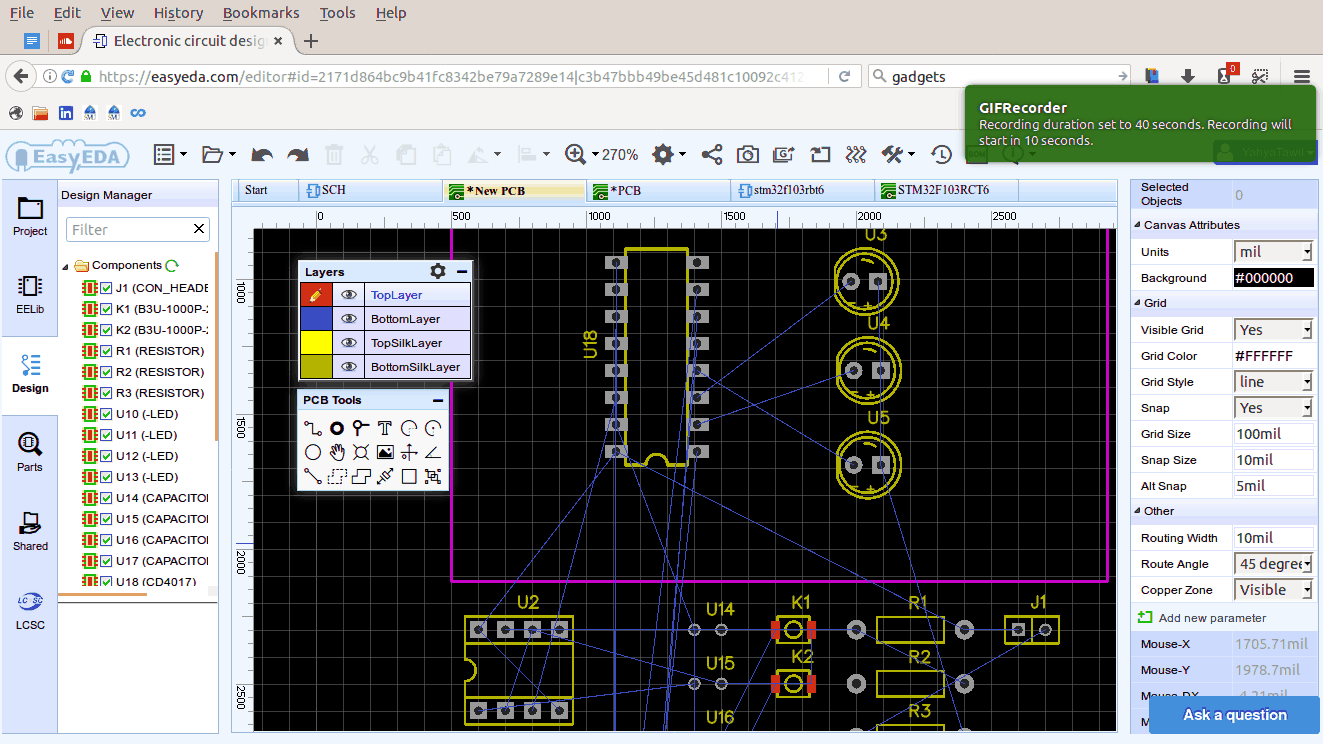This screenshot has width=1323, height=744.
Task: Toggle visibility of the BottomSilkLayer
Action: (348, 366)
